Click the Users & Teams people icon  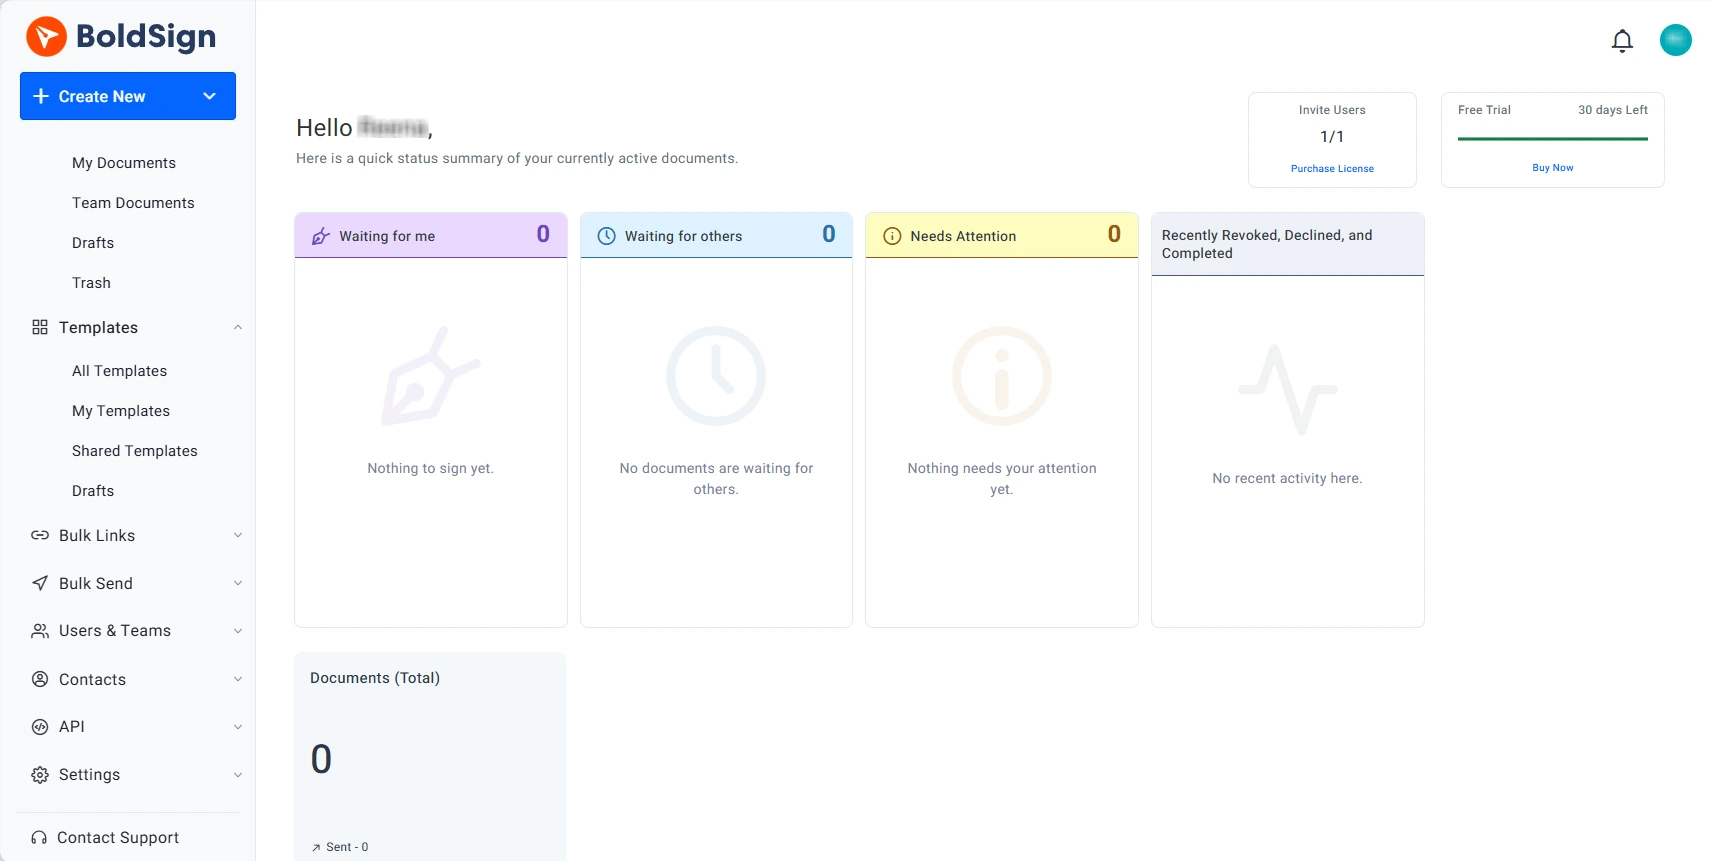point(40,631)
